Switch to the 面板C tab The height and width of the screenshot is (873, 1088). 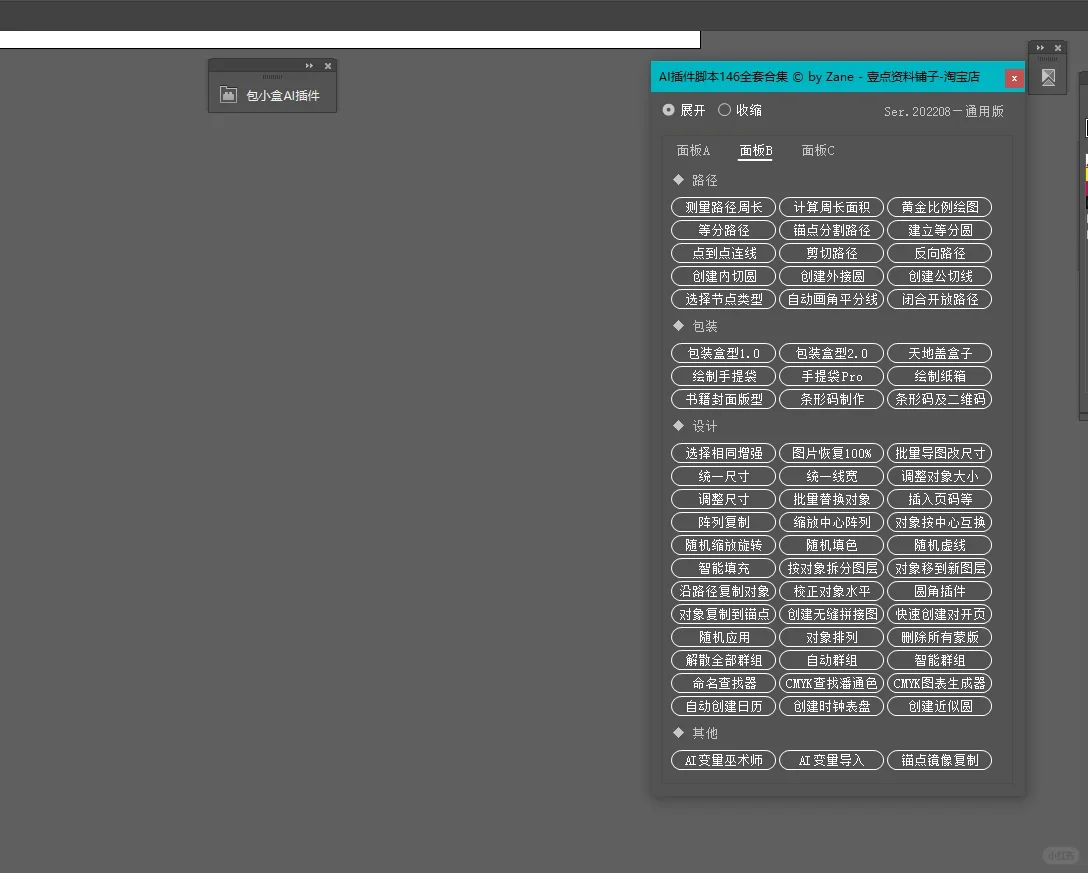(818, 151)
